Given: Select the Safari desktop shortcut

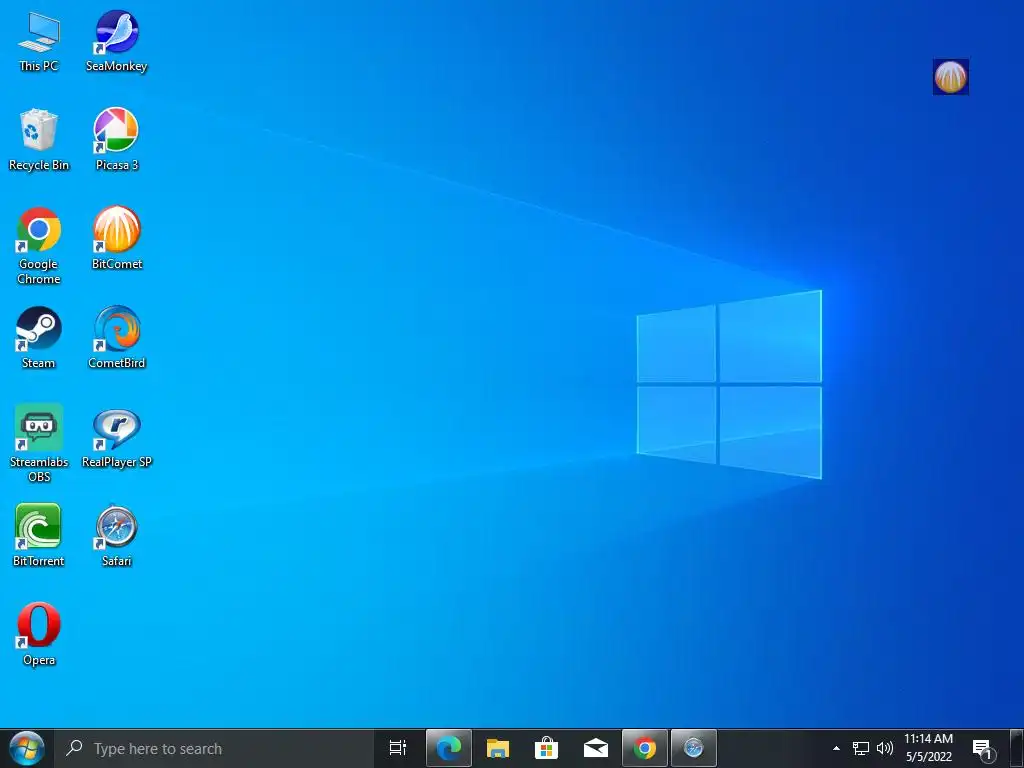Looking at the screenshot, I should coord(116,536).
